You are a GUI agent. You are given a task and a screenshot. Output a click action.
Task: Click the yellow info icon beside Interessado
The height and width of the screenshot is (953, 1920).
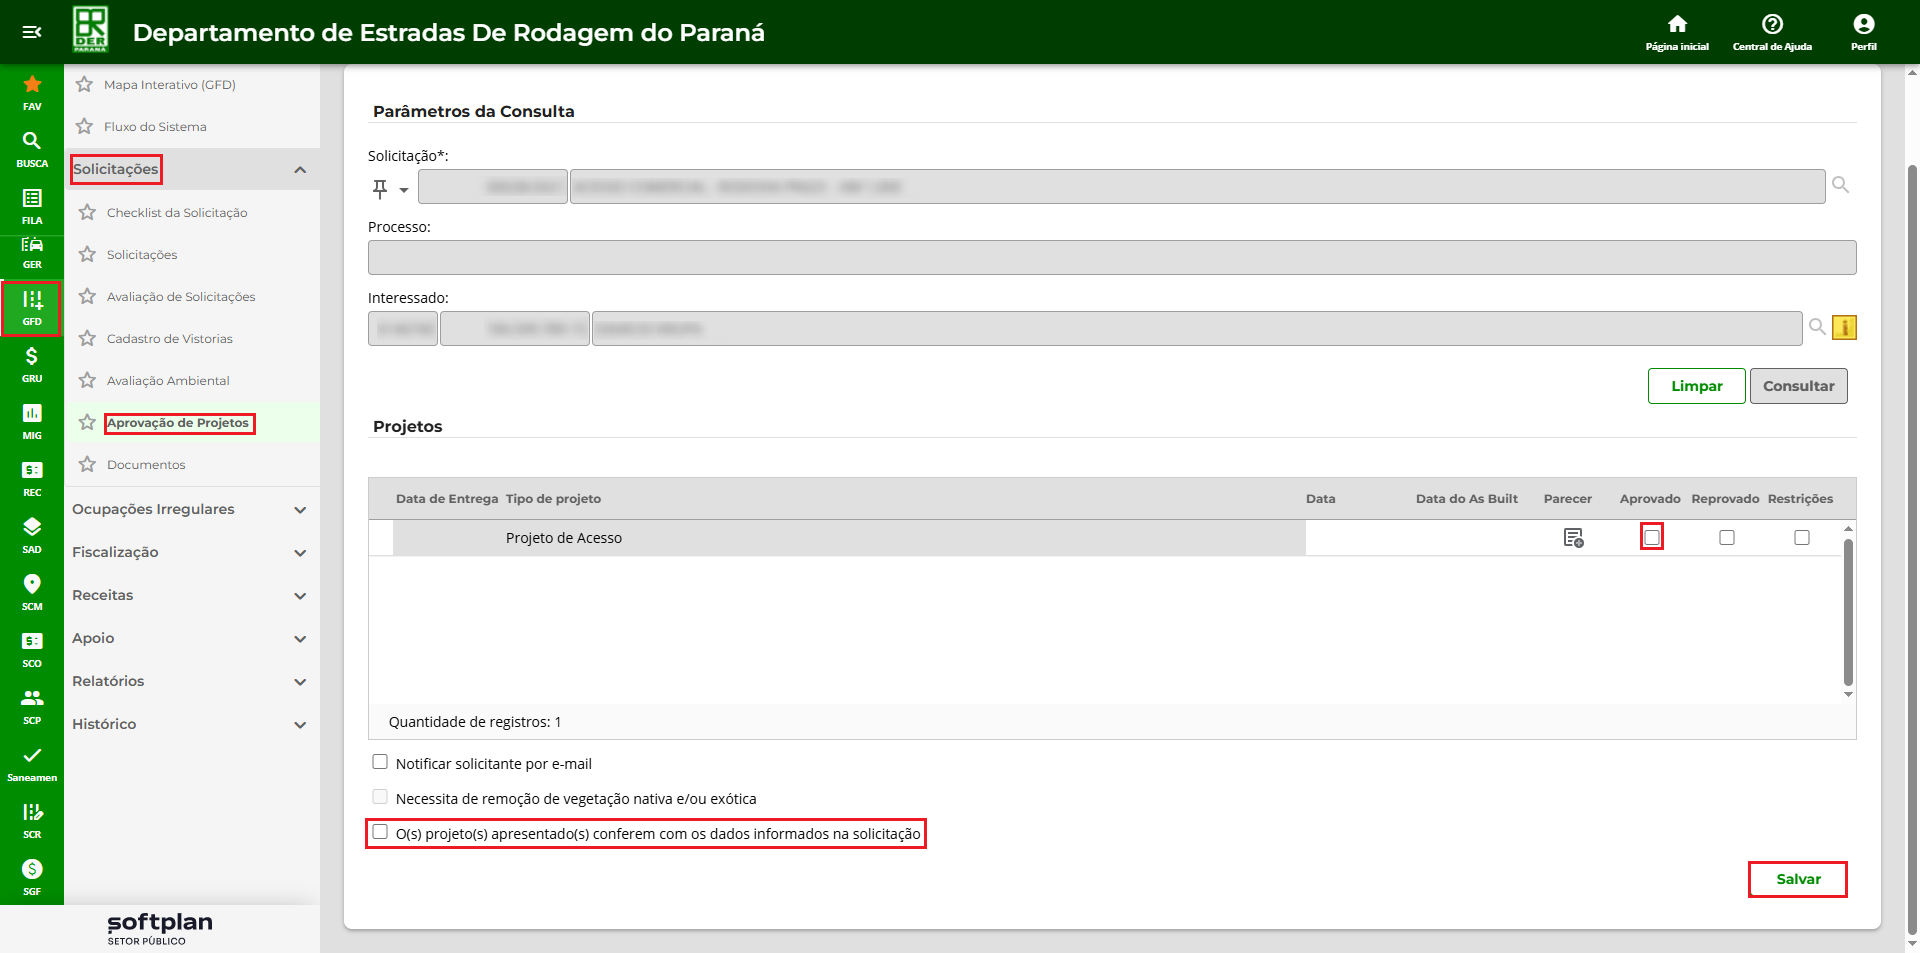[1844, 328]
